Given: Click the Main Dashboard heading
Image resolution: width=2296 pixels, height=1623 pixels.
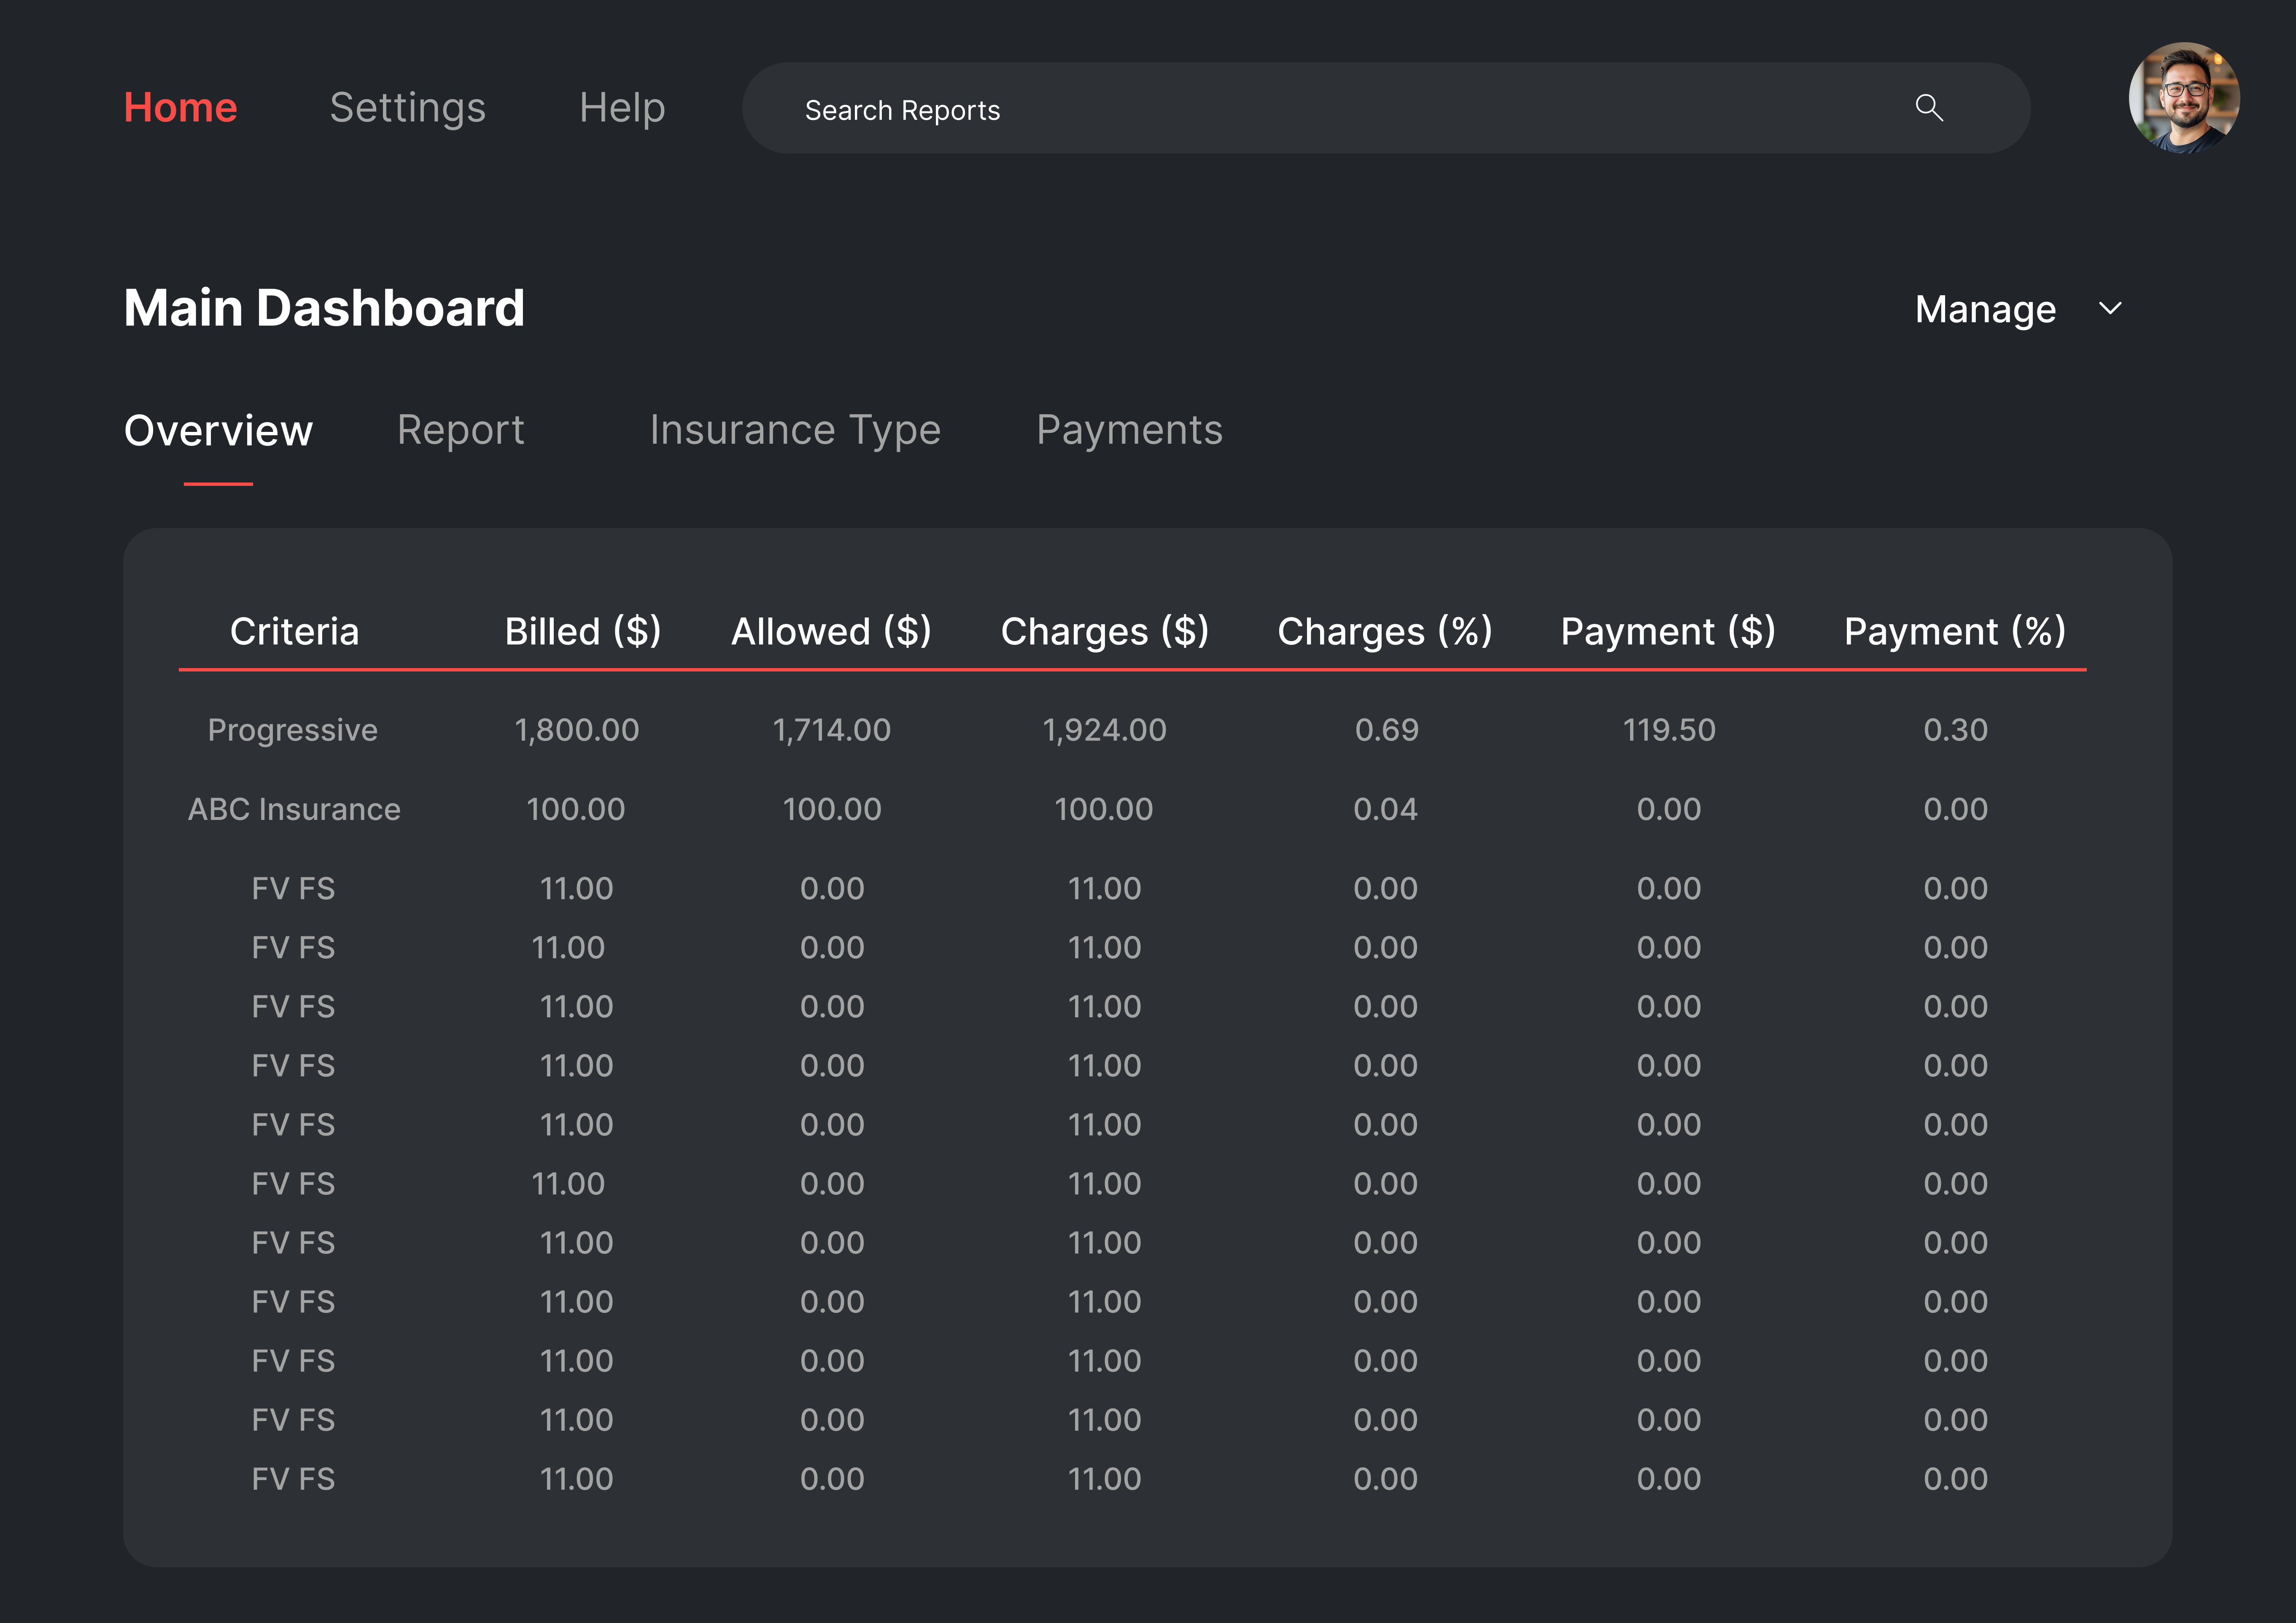Looking at the screenshot, I should (x=324, y=308).
